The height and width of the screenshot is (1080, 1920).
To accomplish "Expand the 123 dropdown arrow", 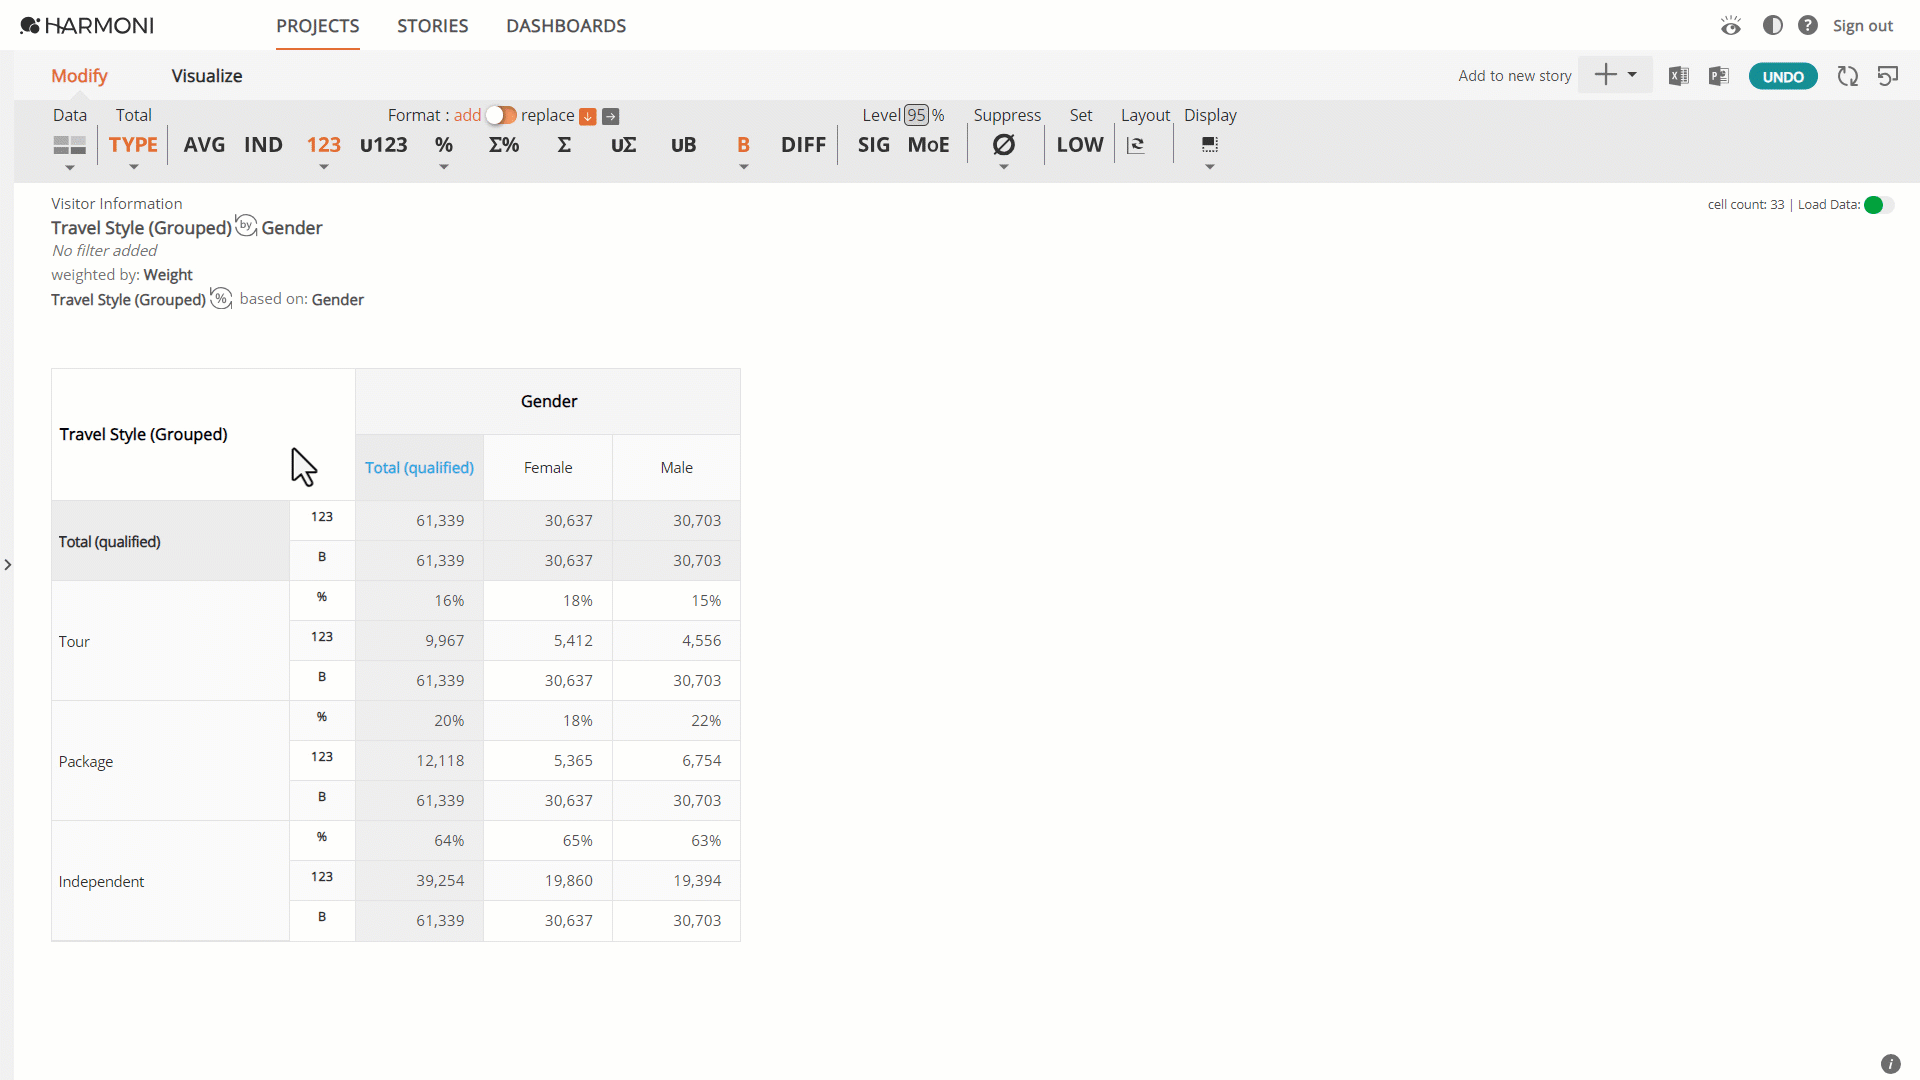I will coord(324,168).
